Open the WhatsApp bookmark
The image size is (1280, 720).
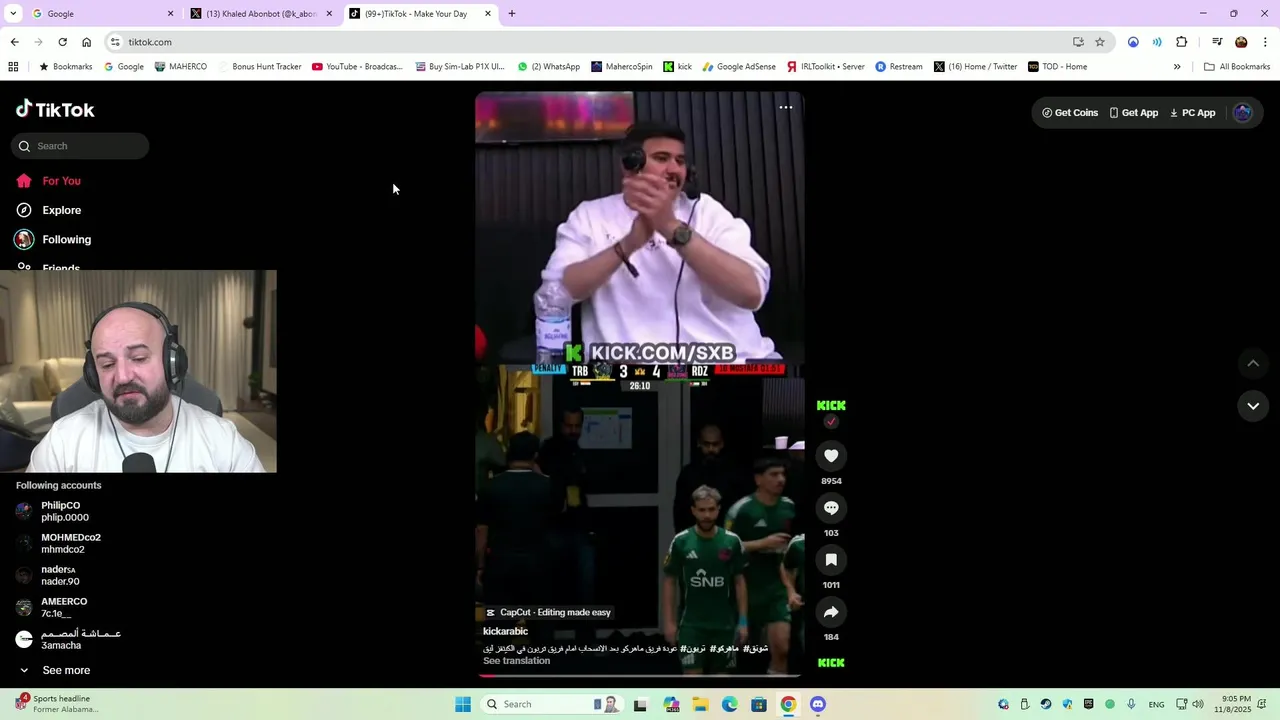[548, 67]
